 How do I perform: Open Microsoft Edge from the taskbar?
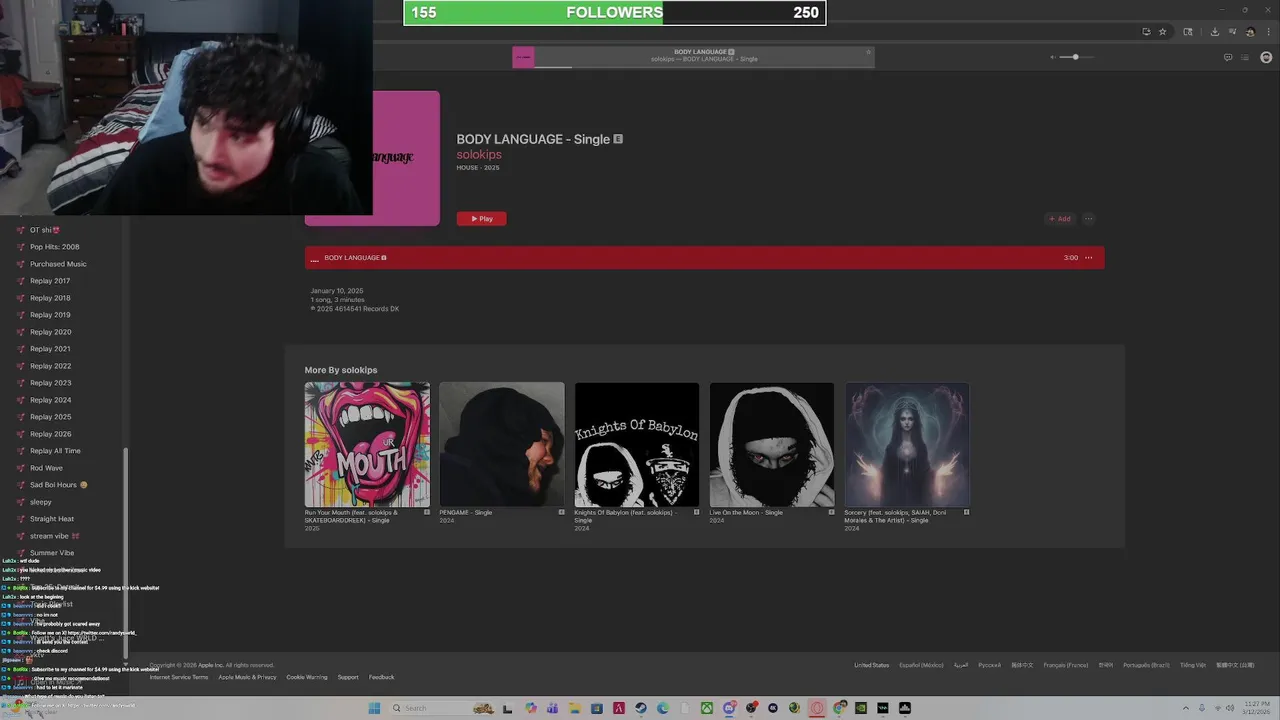point(662,708)
